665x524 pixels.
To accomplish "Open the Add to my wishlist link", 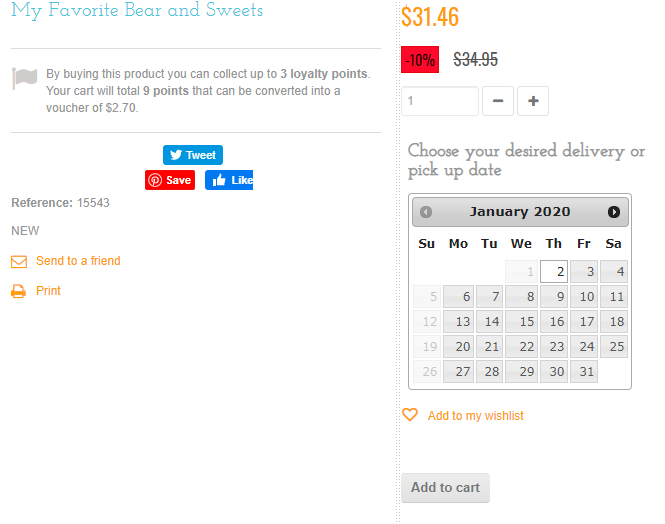I will (x=475, y=416).
